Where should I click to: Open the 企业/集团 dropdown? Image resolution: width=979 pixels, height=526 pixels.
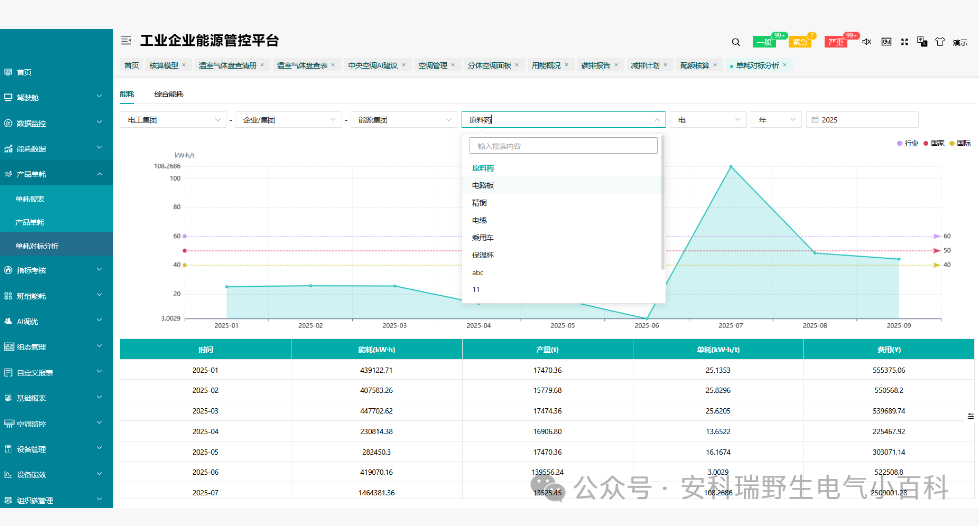tap(287, 120)
